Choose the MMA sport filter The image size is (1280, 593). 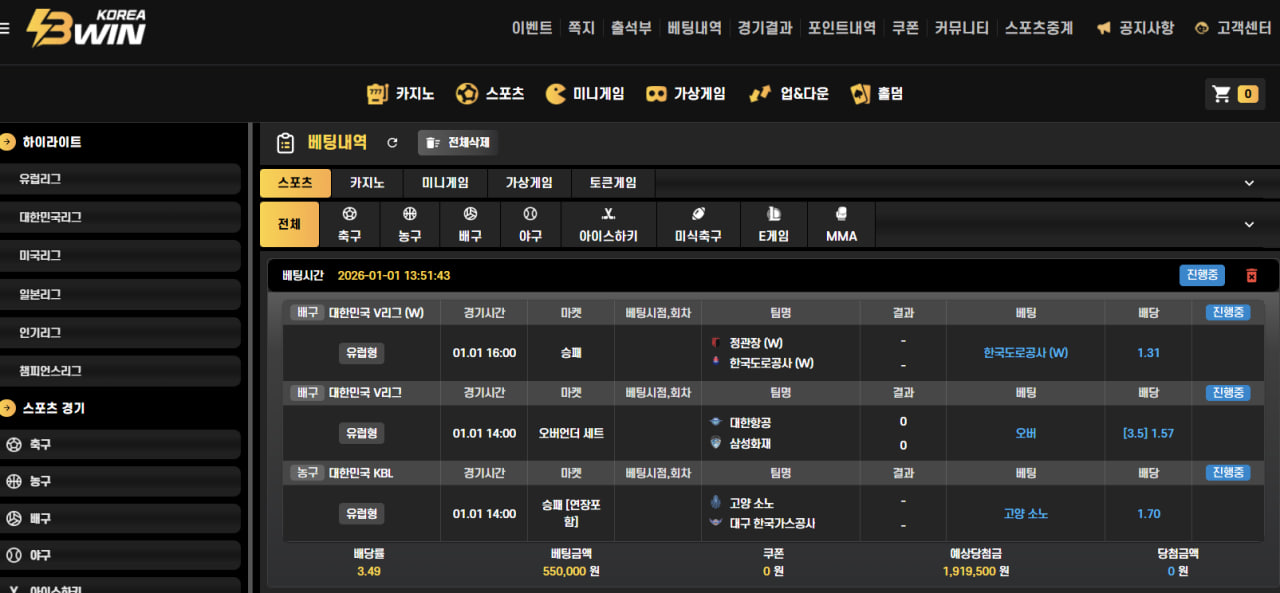pos(841,225)
